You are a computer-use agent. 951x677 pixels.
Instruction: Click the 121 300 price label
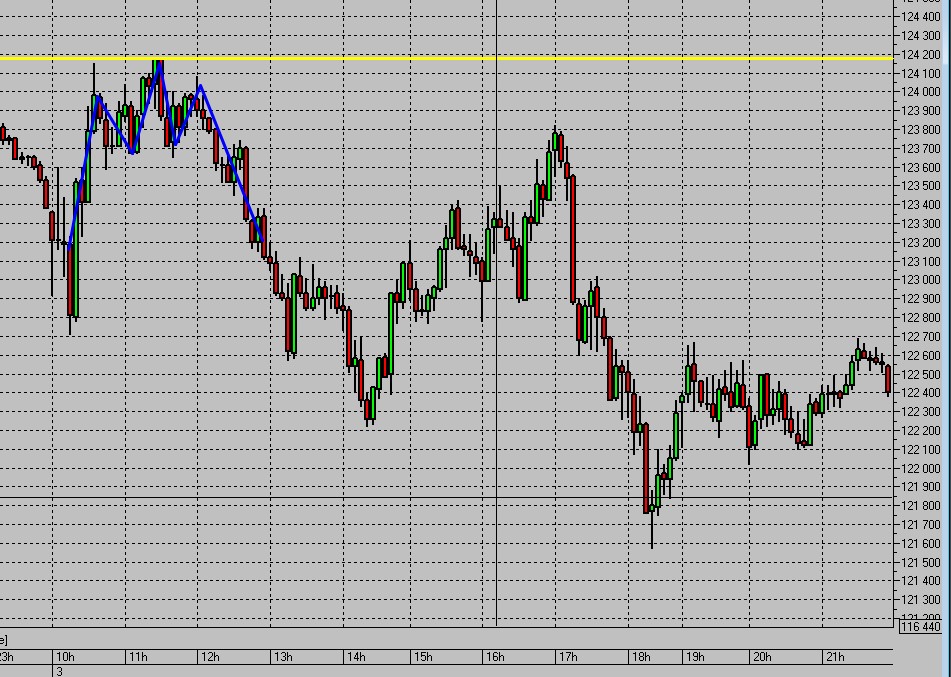point(920,600)
